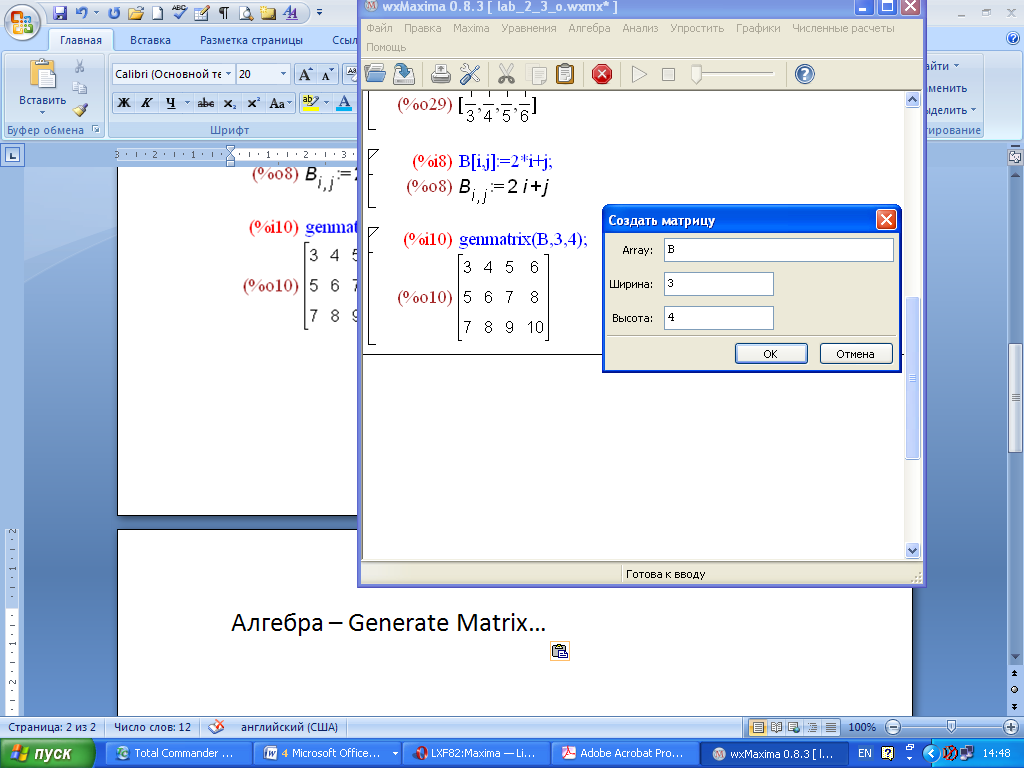Toggle Strikethrough (abc) formatting in Word
Image resolution: width=1024 pixels, height=768 pixels.
[206, 103]
